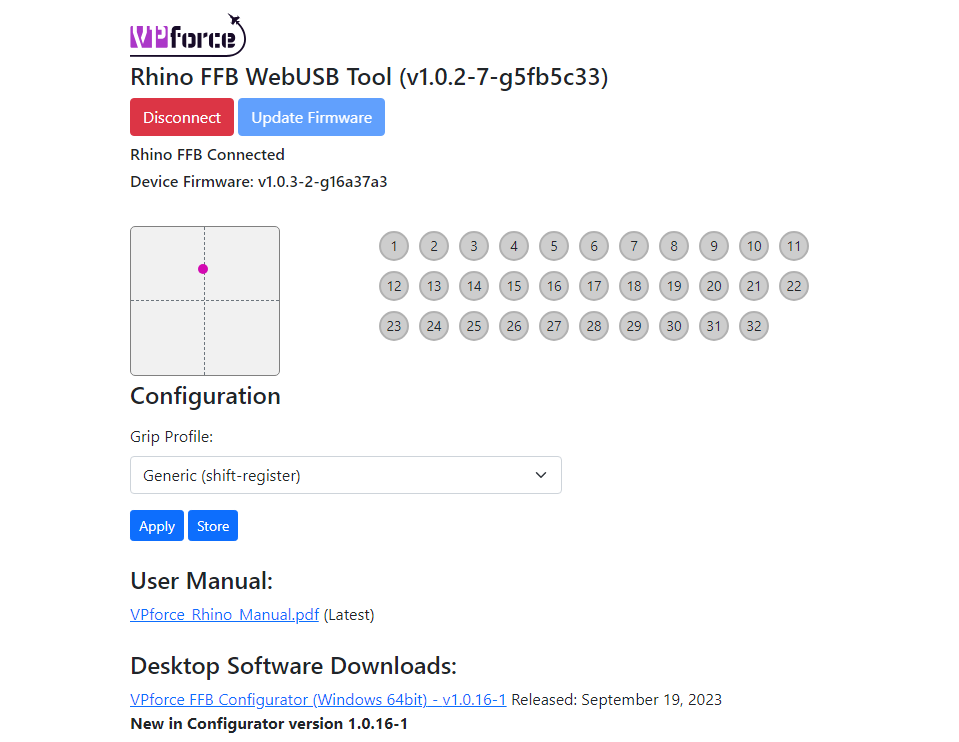Open VPforce_Rhino_Manual.pdf link
Viewport: 959px width, 742px height.
(x=224, y=614)
